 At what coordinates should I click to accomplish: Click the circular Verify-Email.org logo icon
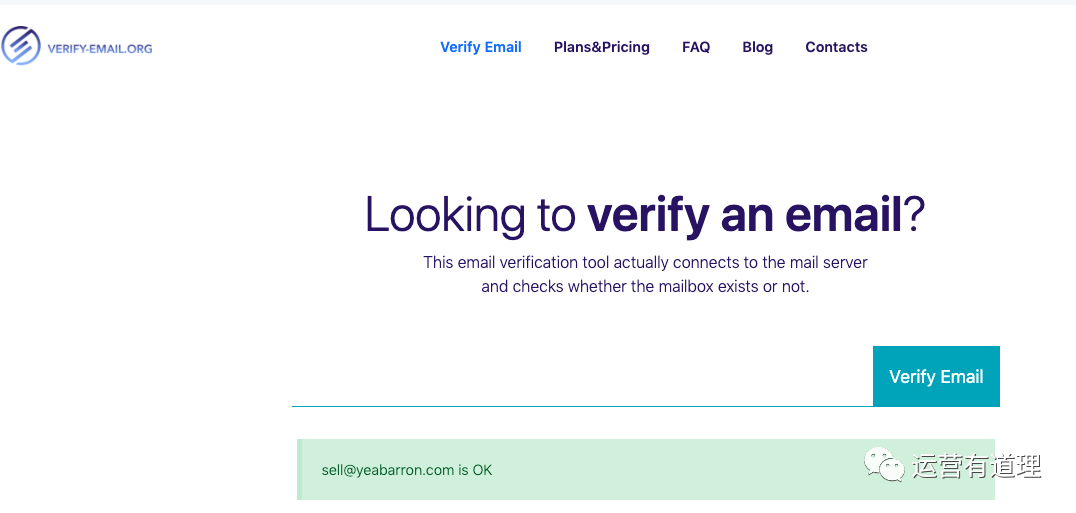click(21, 46)
